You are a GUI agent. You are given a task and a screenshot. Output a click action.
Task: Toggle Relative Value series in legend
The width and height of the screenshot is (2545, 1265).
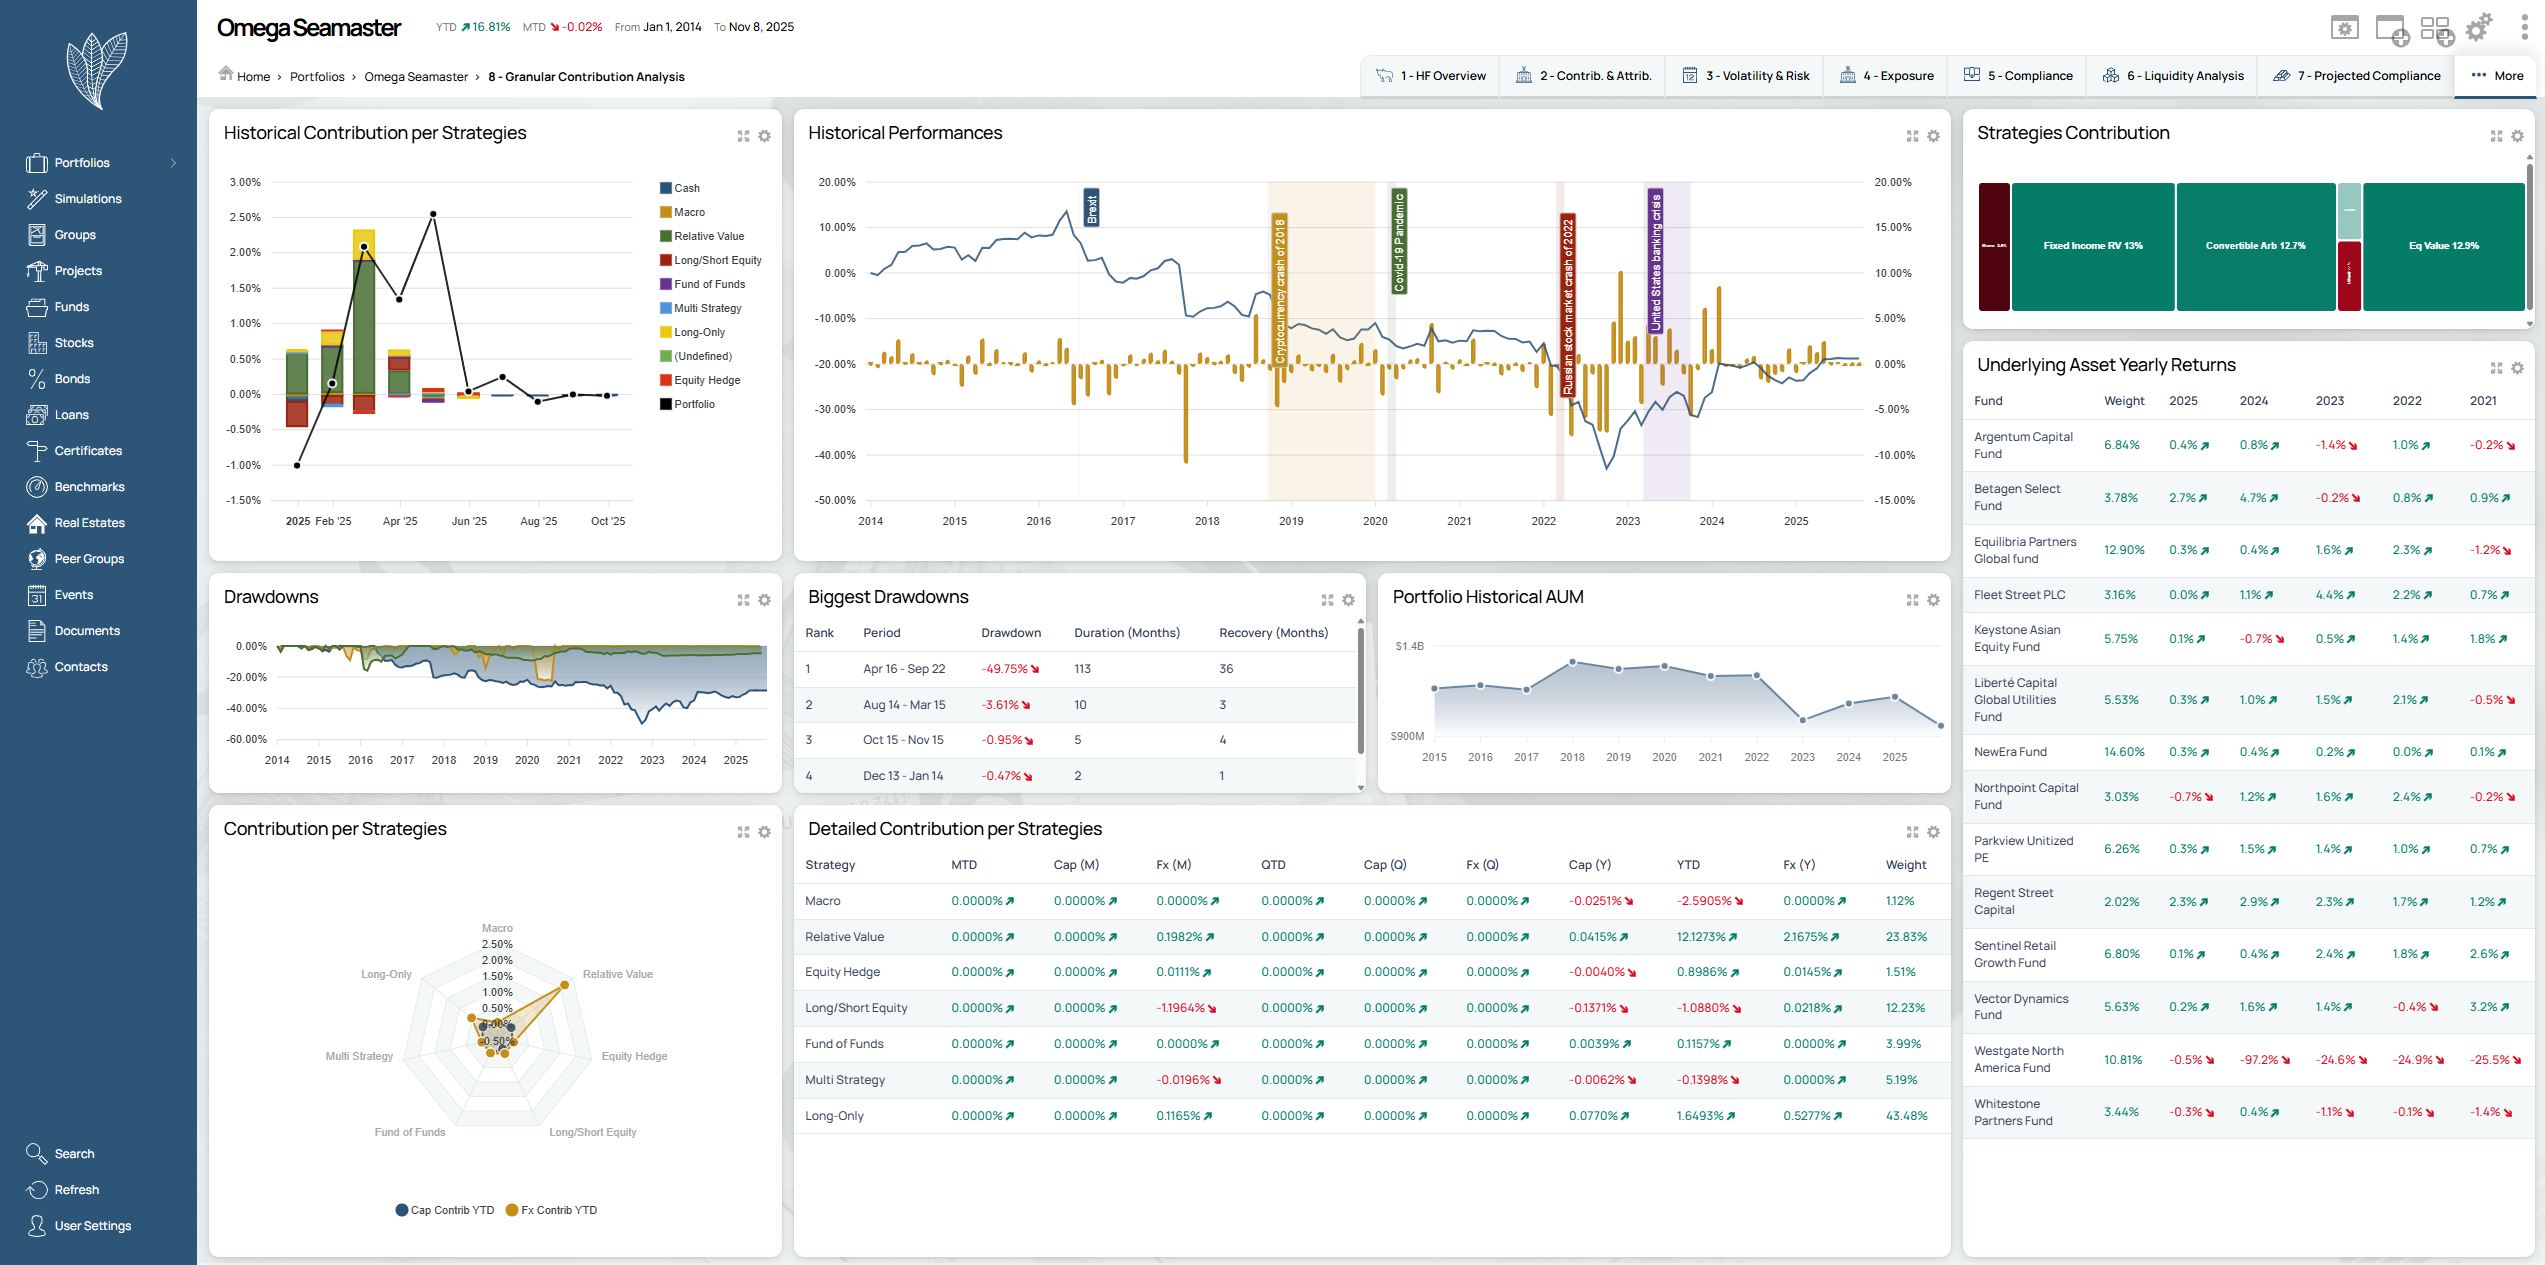708,236
